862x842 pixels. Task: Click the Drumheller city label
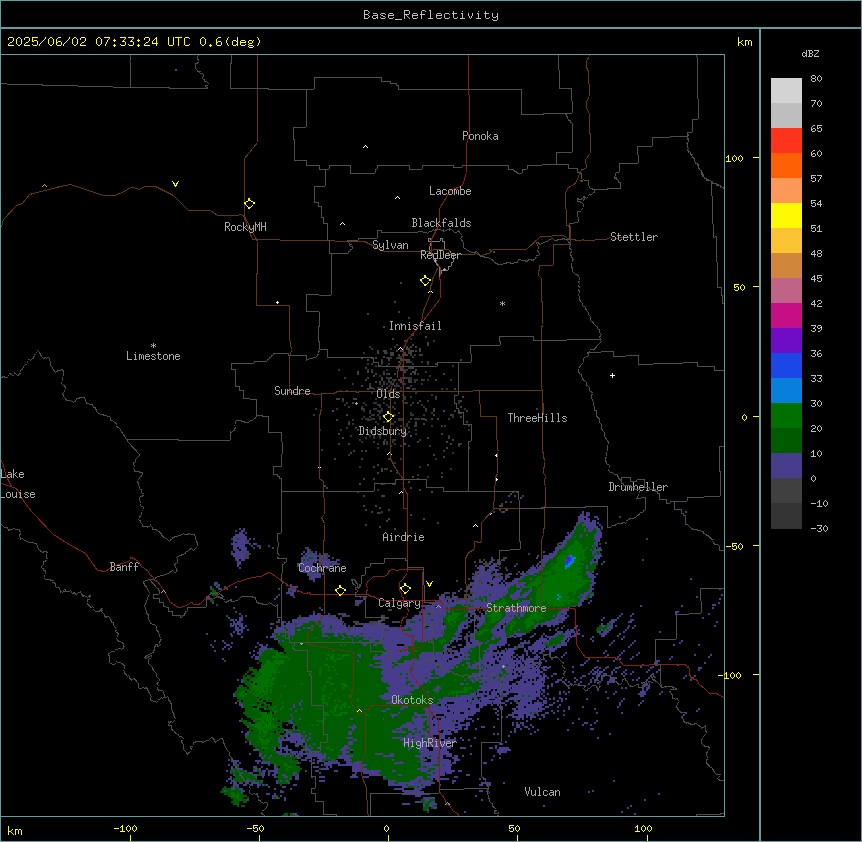tap(638, 487)
